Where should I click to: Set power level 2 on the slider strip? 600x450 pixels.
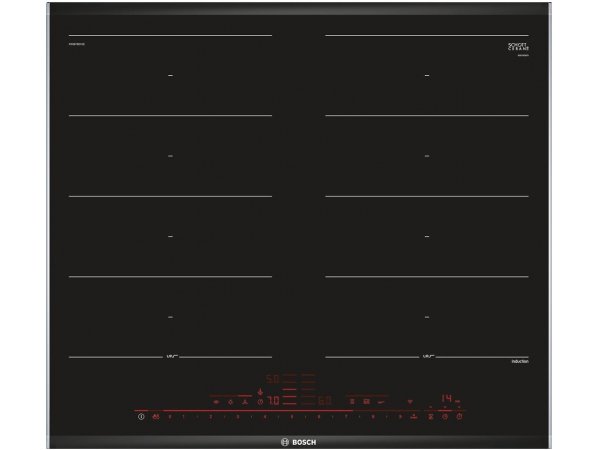click(210, 416)
